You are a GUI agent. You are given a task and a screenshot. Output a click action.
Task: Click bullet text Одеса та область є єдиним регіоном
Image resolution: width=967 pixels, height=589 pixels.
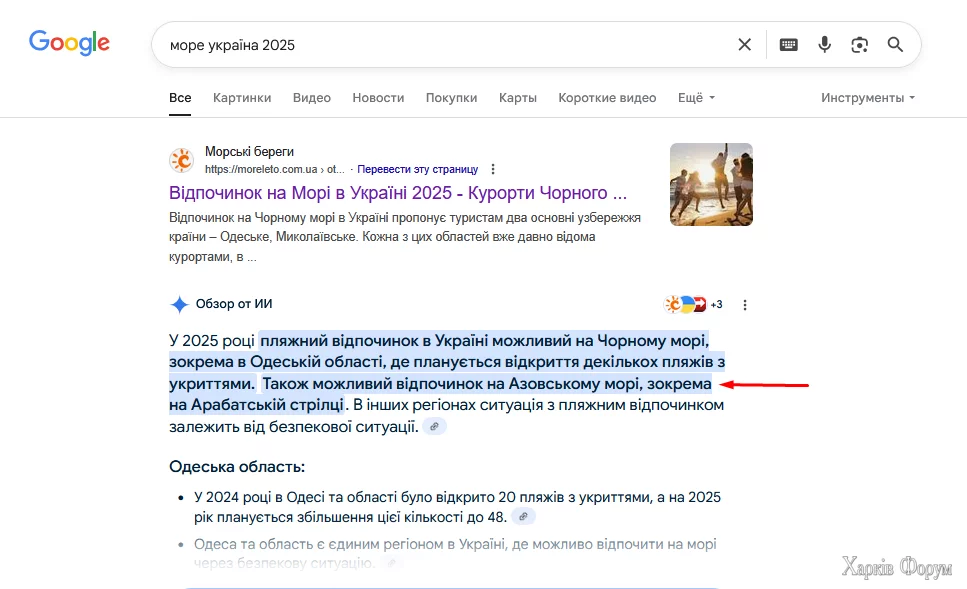click(455, 553)
